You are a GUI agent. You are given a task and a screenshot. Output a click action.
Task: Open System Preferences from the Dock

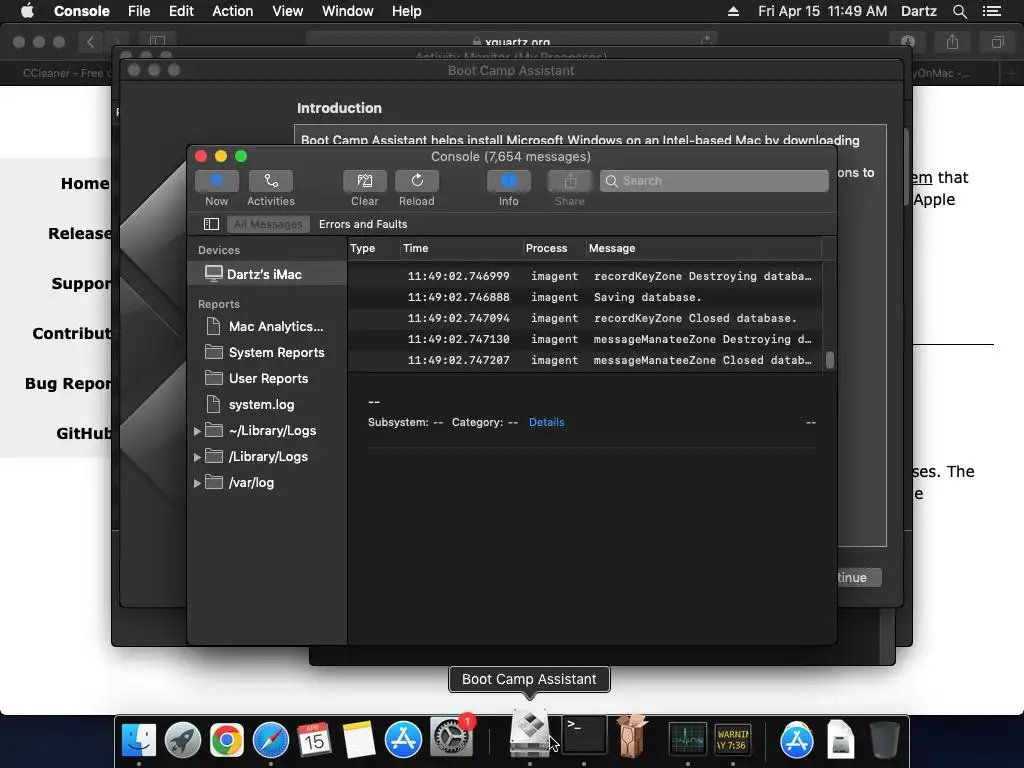click(450, 739)
